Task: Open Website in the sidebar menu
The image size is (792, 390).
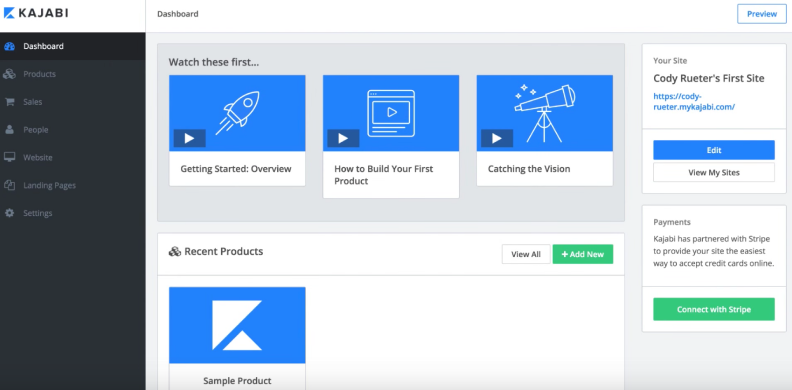Action: 73,158
